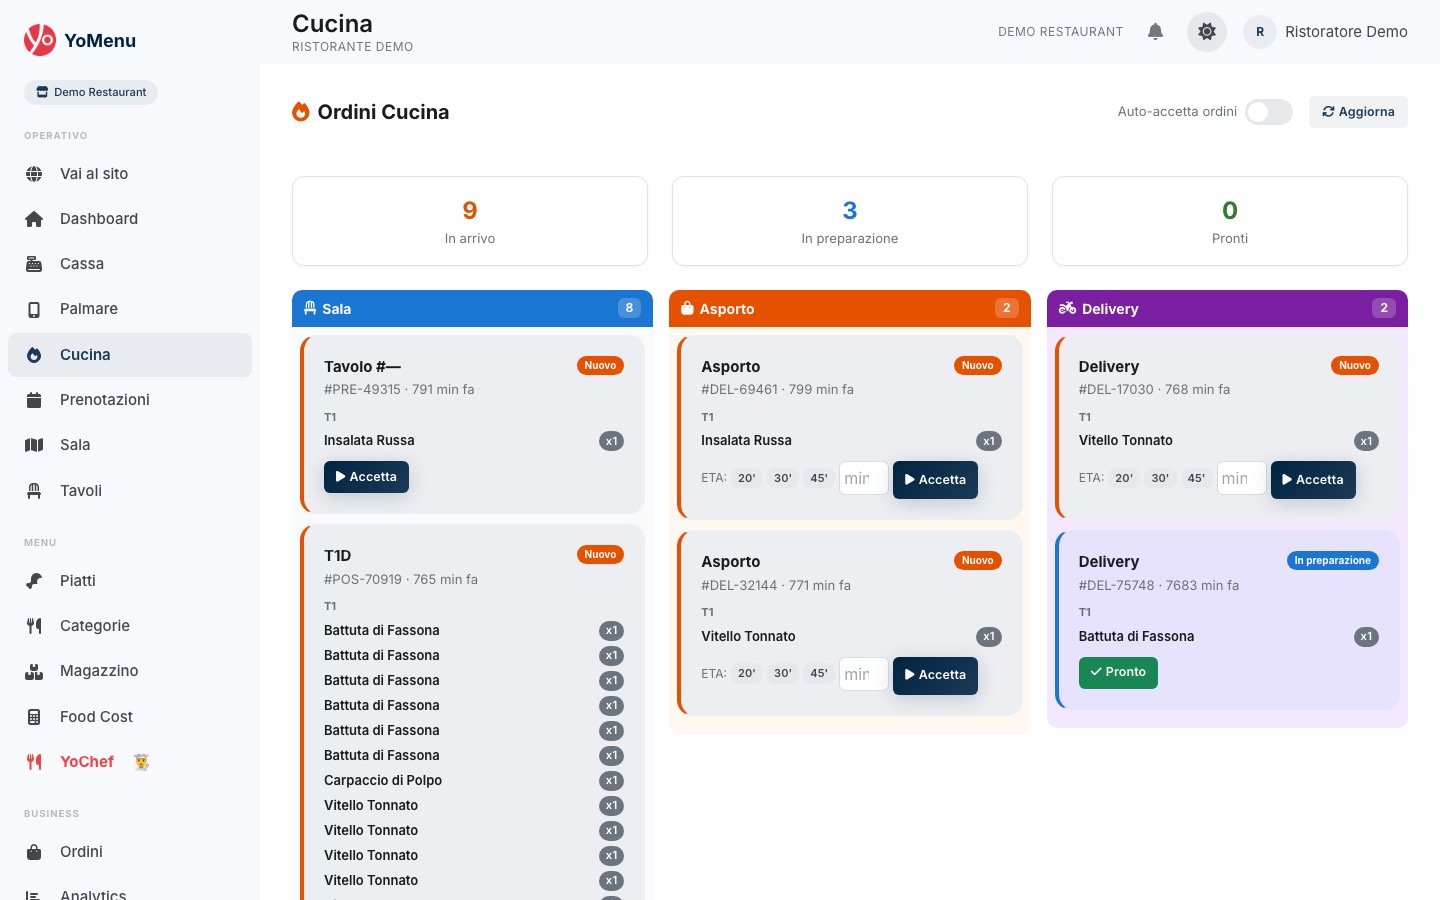Screen dimensions: 1440x900
Task: Click the custom min field for #DEL-69461
Action: pos(862,479)
